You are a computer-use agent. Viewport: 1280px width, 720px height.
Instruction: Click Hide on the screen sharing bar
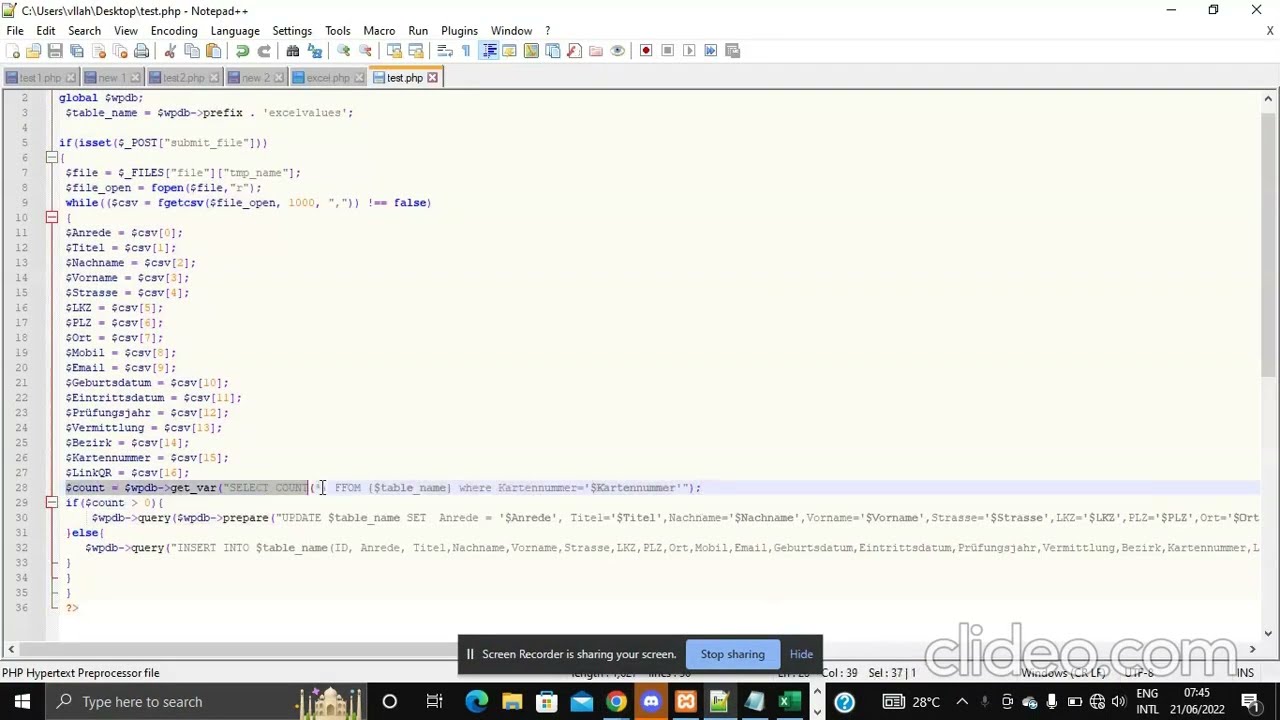[801, 654]
